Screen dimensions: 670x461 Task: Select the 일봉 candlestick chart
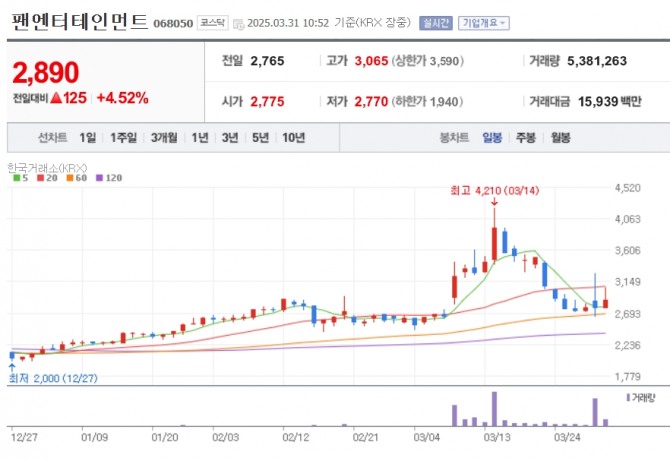click(x=492, y=138)
